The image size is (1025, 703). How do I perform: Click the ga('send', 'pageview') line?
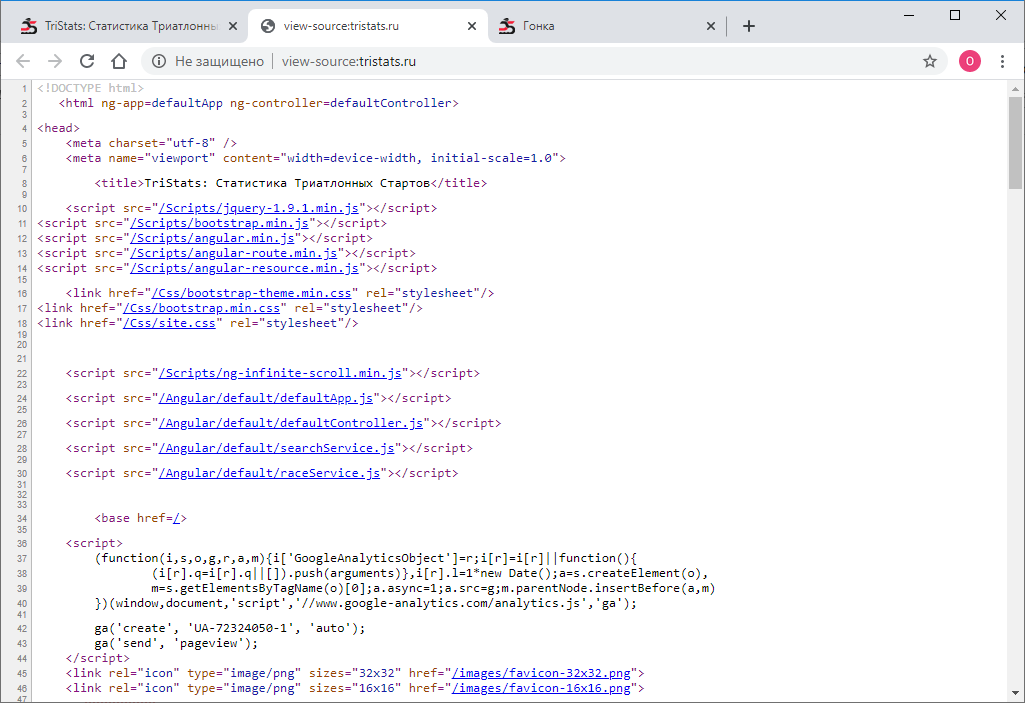pos(176,643)
